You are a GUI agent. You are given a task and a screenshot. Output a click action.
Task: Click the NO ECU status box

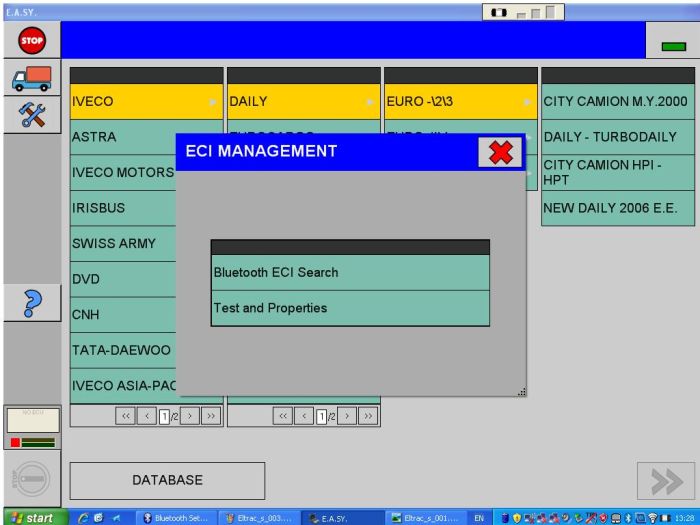pyautogui.click(x=33, y=420)
